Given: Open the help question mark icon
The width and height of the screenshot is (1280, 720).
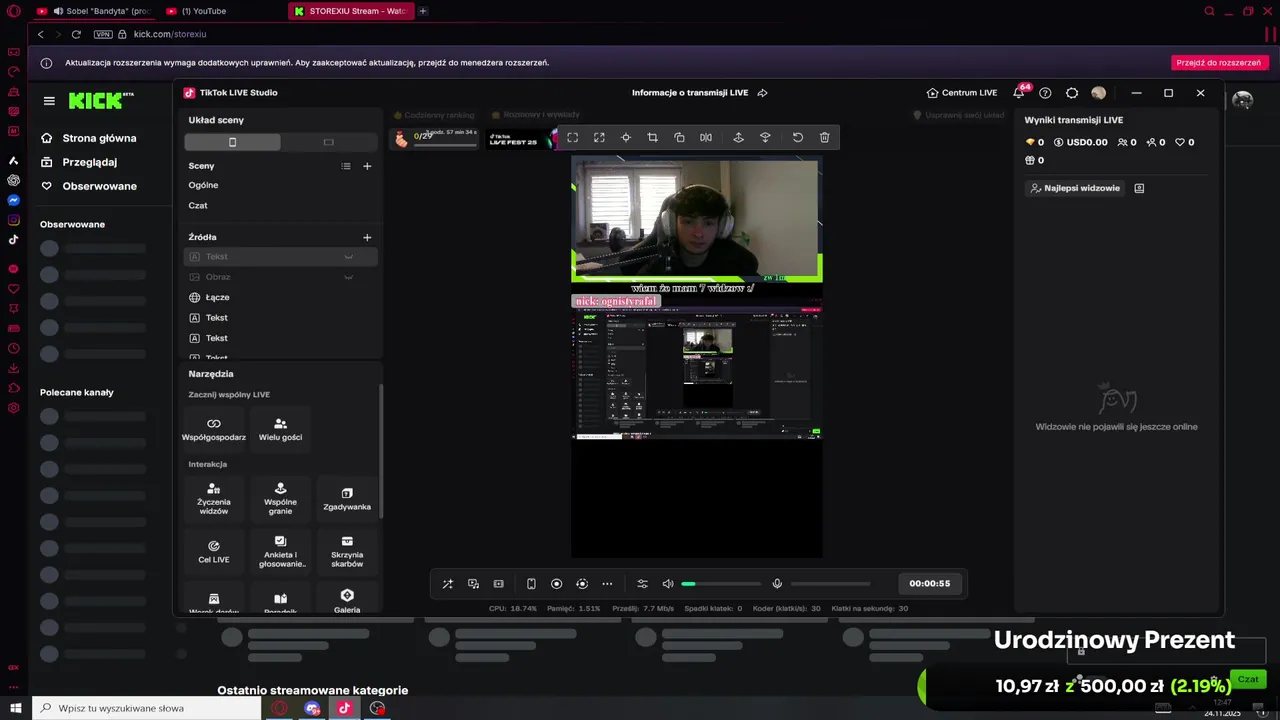Looking at the screenshot, I should pos(1045,93).
